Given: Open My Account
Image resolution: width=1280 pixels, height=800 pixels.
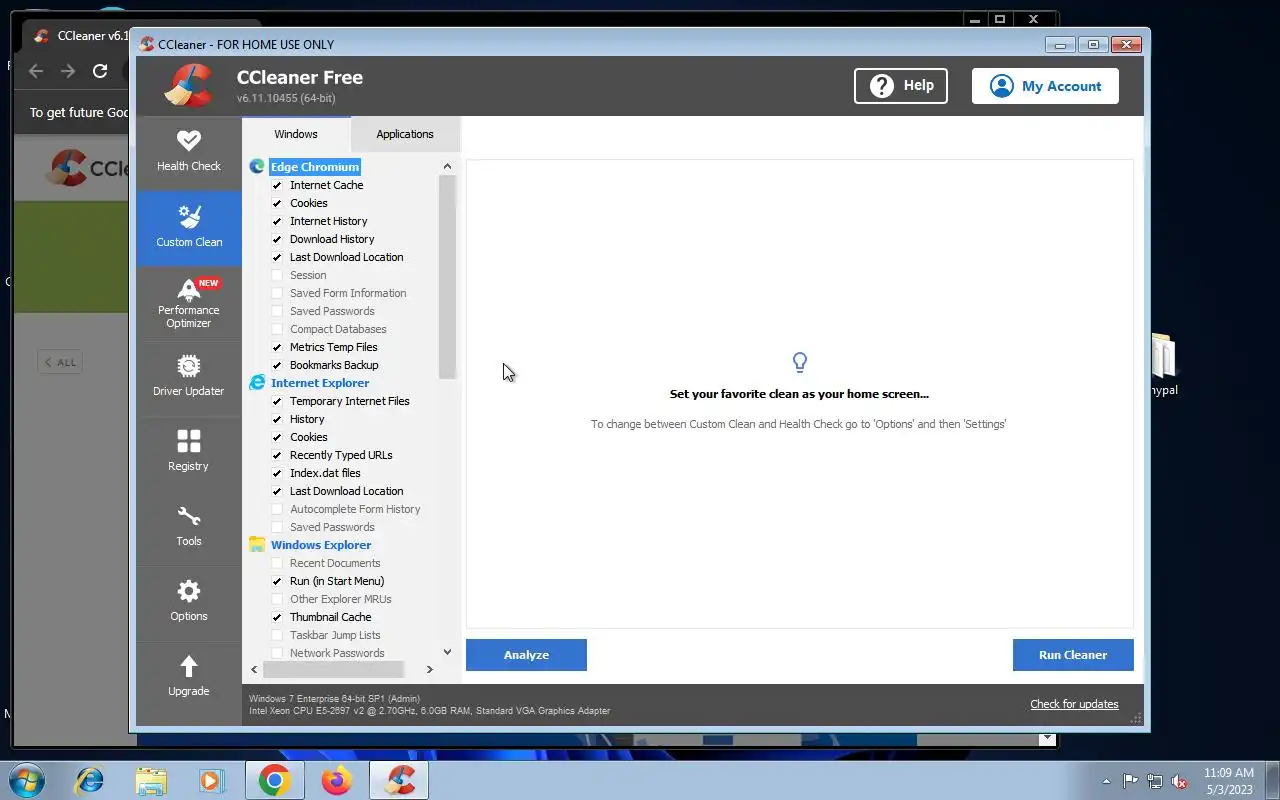Looking at the screenshot, I should [x=1045, y=86].
